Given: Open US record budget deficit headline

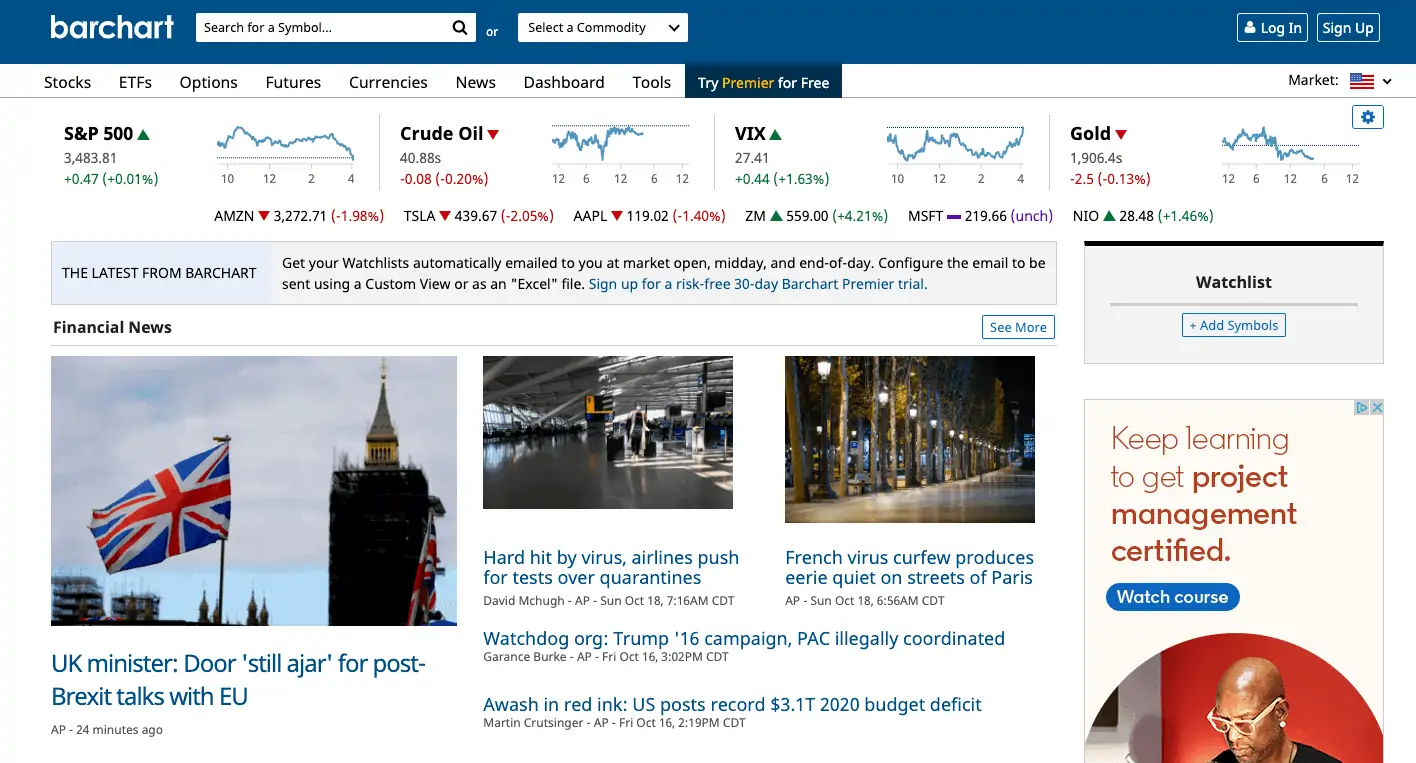Looking at the screenshot, I should tap(732, 704).
